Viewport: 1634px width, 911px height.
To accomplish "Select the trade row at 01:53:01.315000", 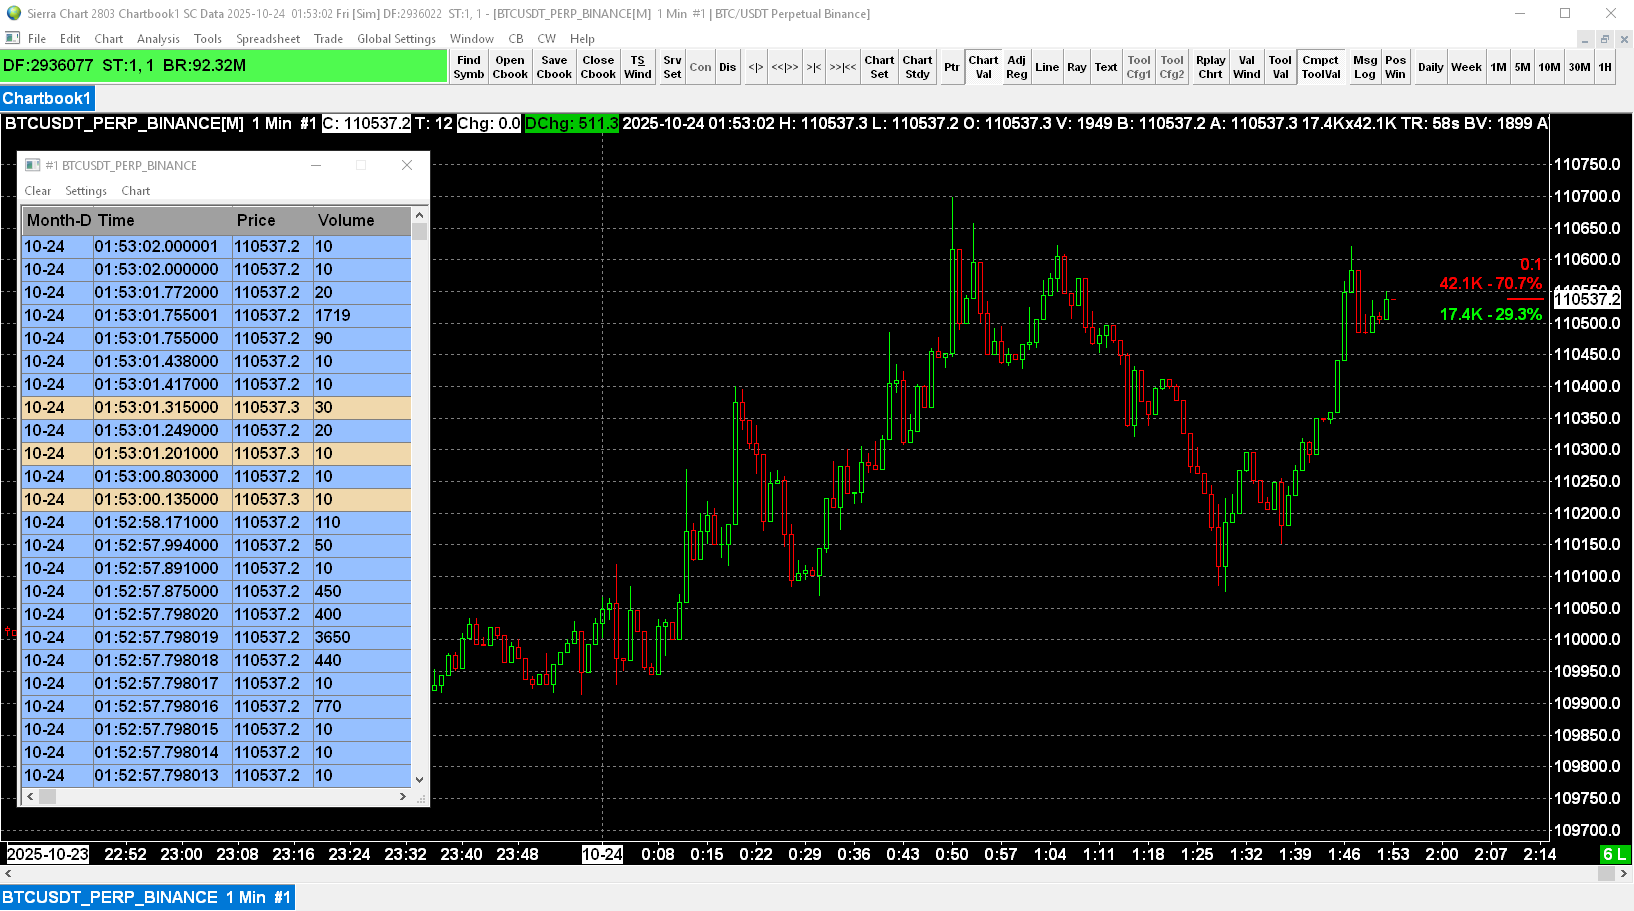I will coord(216,407).
